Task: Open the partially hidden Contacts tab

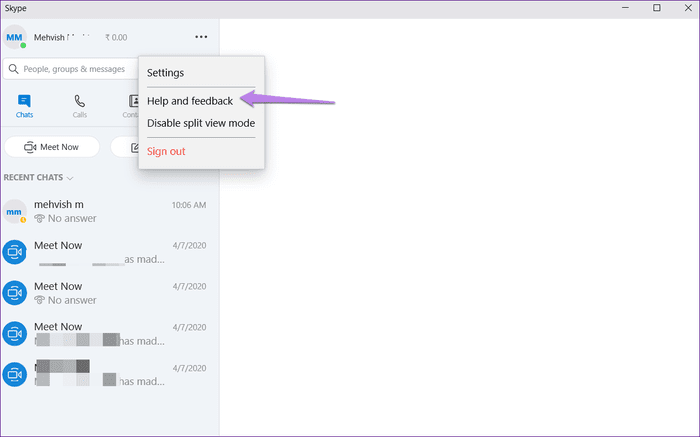Action: pyautogui.click(x=132, y=106)
